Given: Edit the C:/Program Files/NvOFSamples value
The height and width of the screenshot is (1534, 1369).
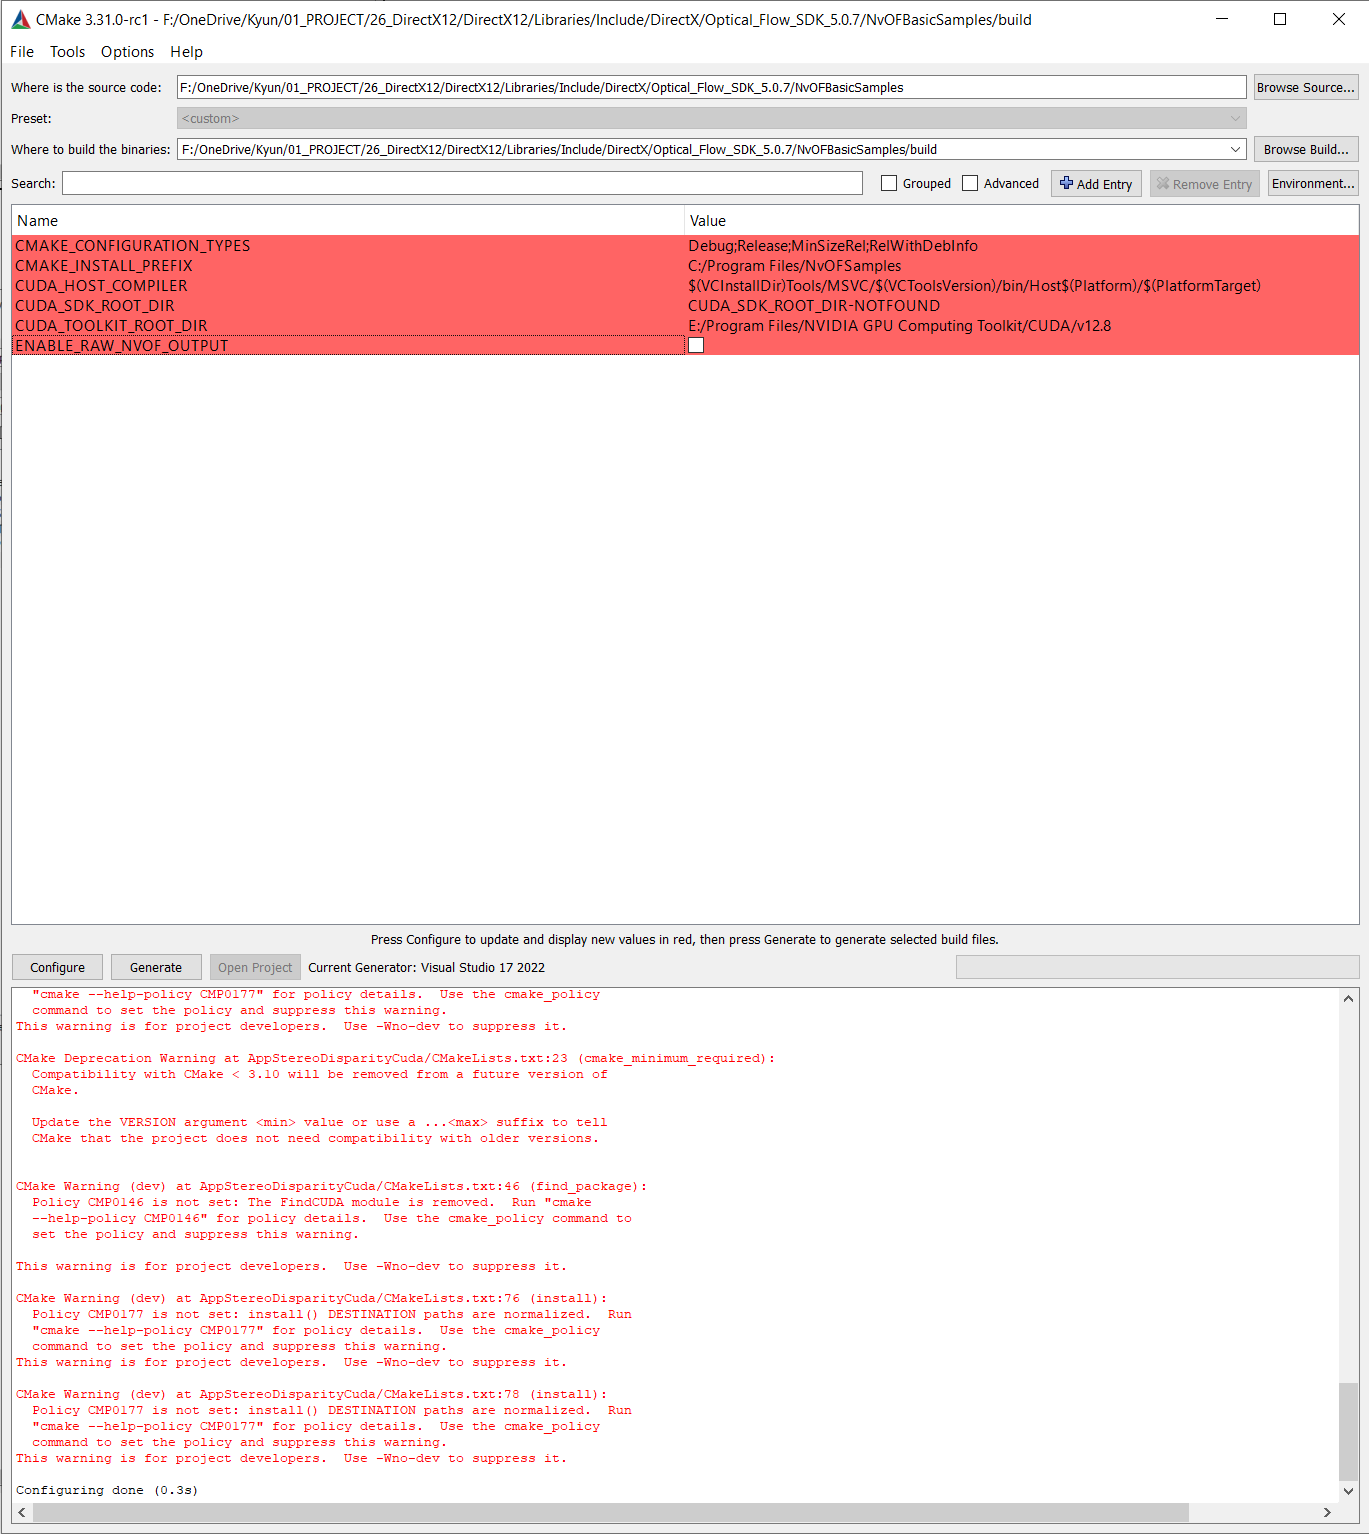Looking at the screenshot, I should pyautogui.click(x=1021, y=265).
